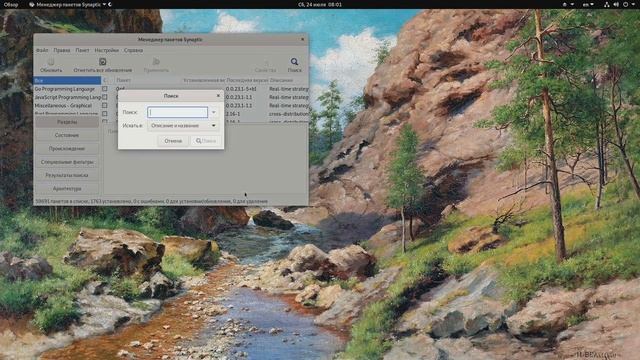Select Miscellaneous - Graphical section

pyautogui.click(x=67, y=105)
